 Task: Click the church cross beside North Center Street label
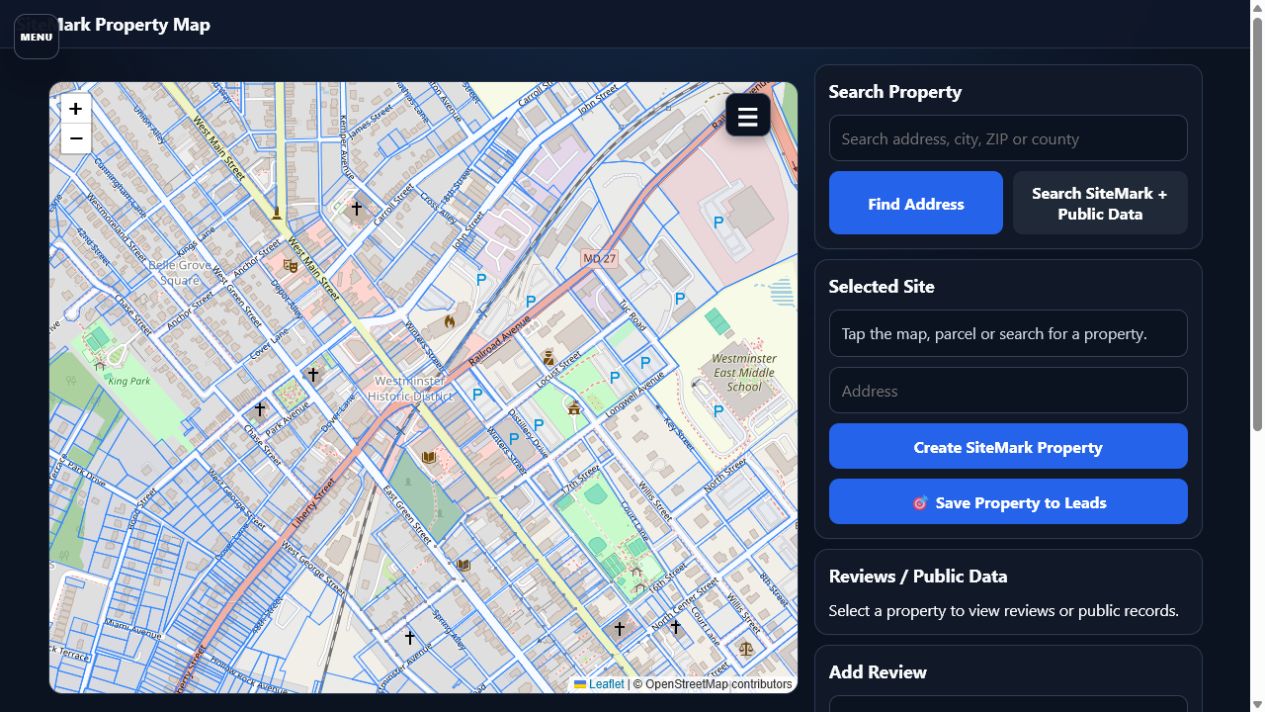tap(675, 627)
